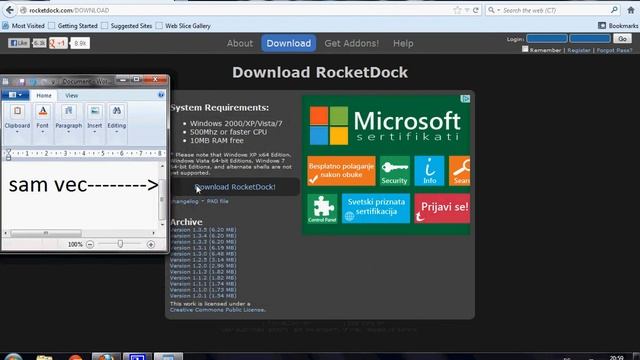Open Get Addons! in site navigation

[351, 43]
